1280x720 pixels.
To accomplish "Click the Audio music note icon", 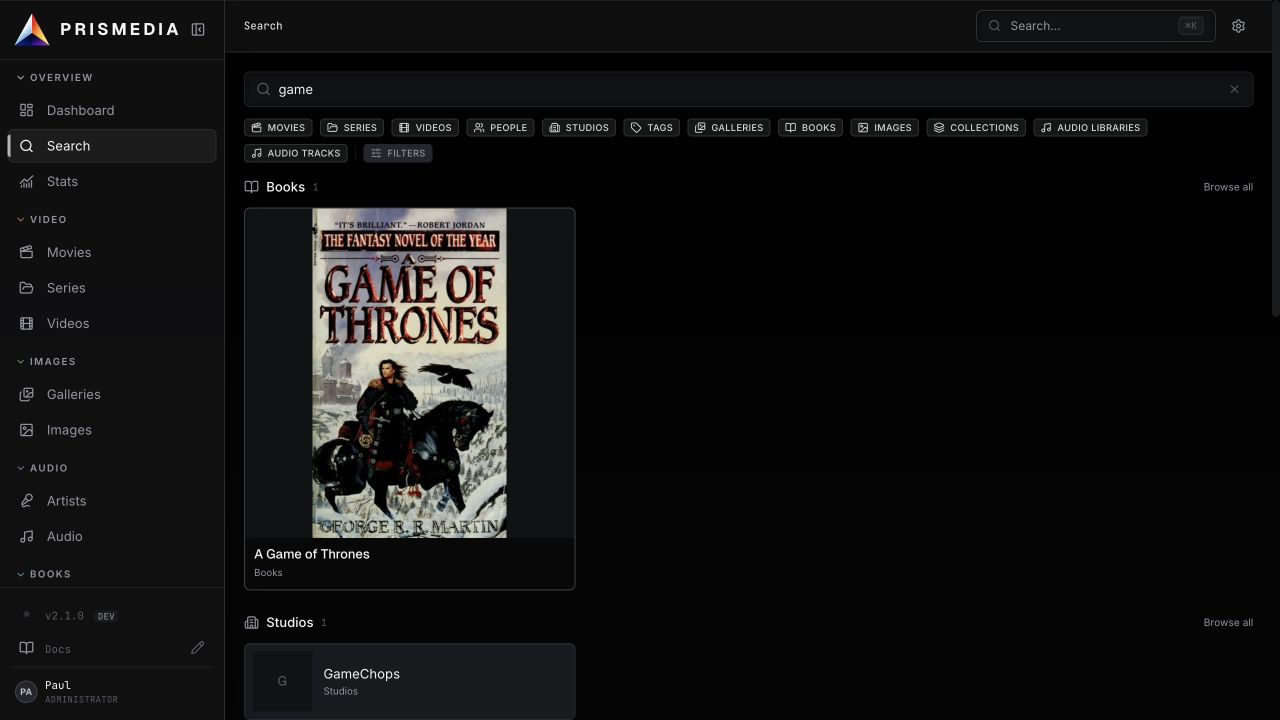I will [x=27, y=536].
